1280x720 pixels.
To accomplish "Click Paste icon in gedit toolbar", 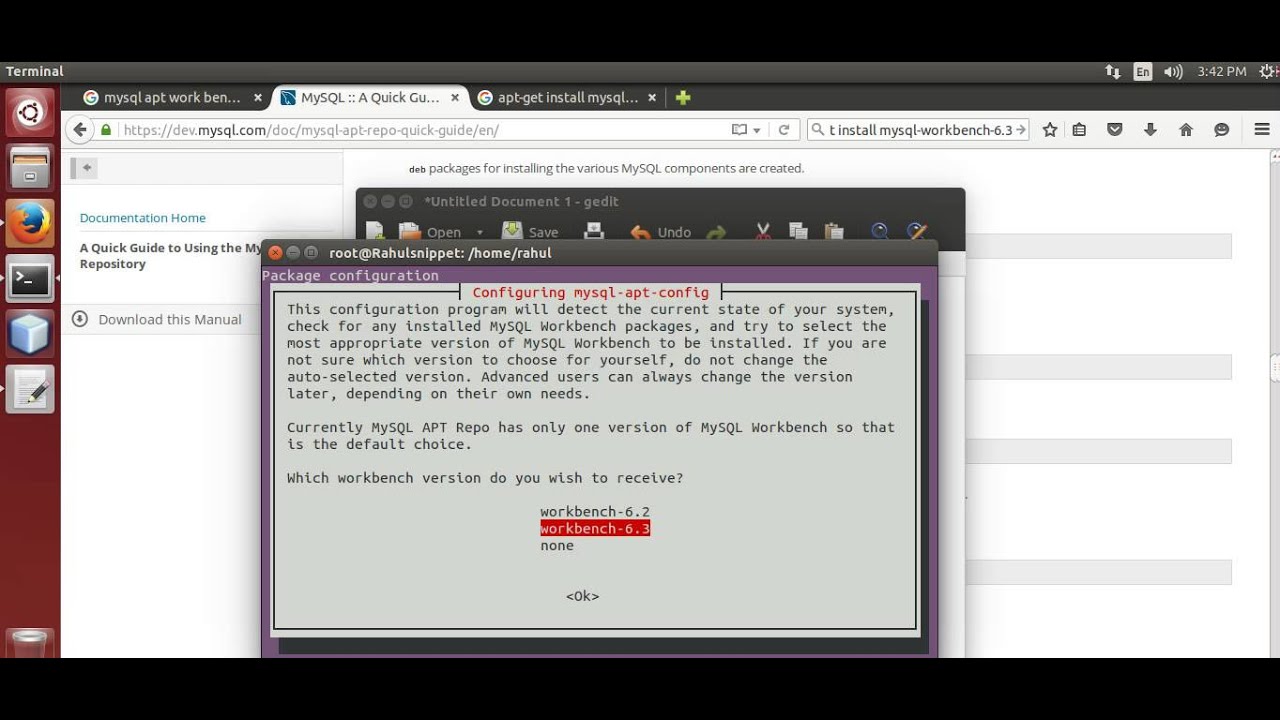I will pyautogui.click(x=834, y=231).
